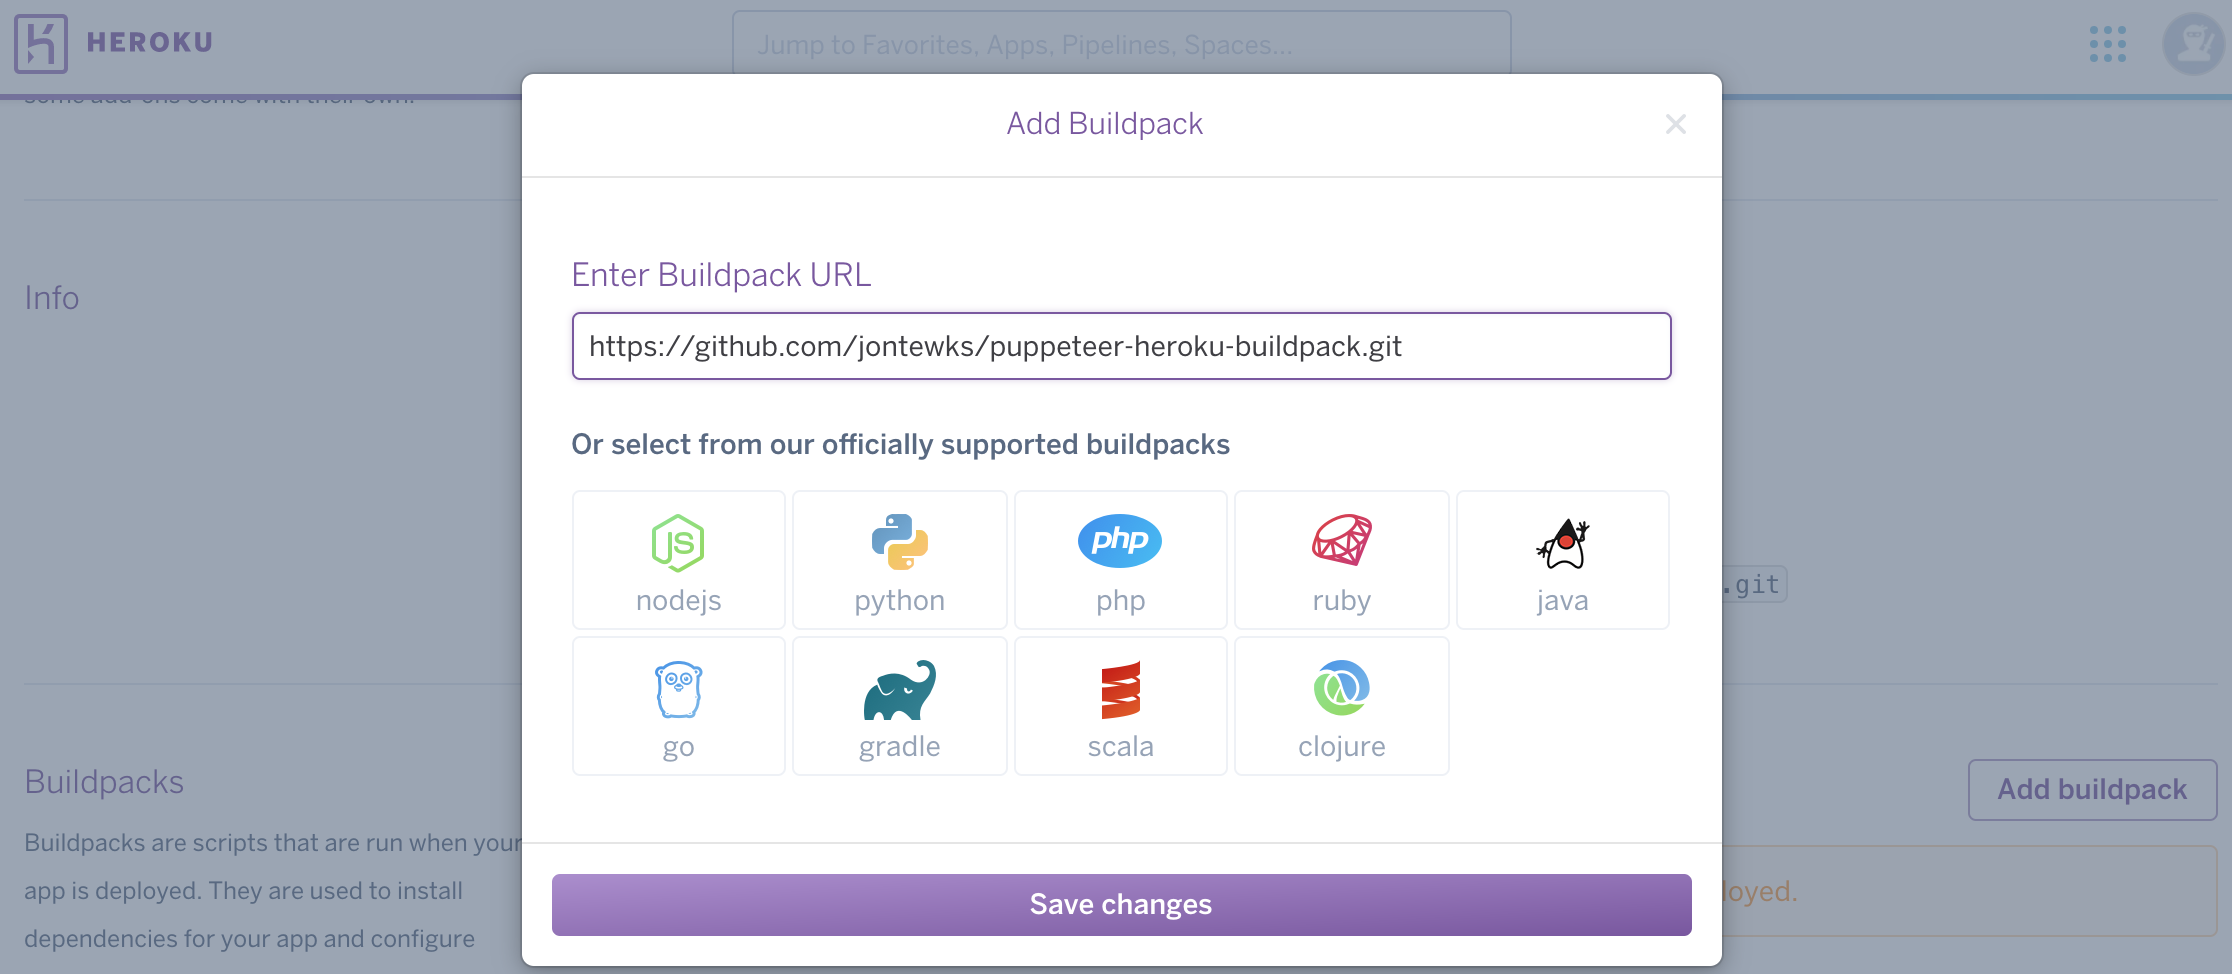This screenshot has width=2232, height=974.
Task: Select the go gopher buildpack
Action: click(679, 706)
